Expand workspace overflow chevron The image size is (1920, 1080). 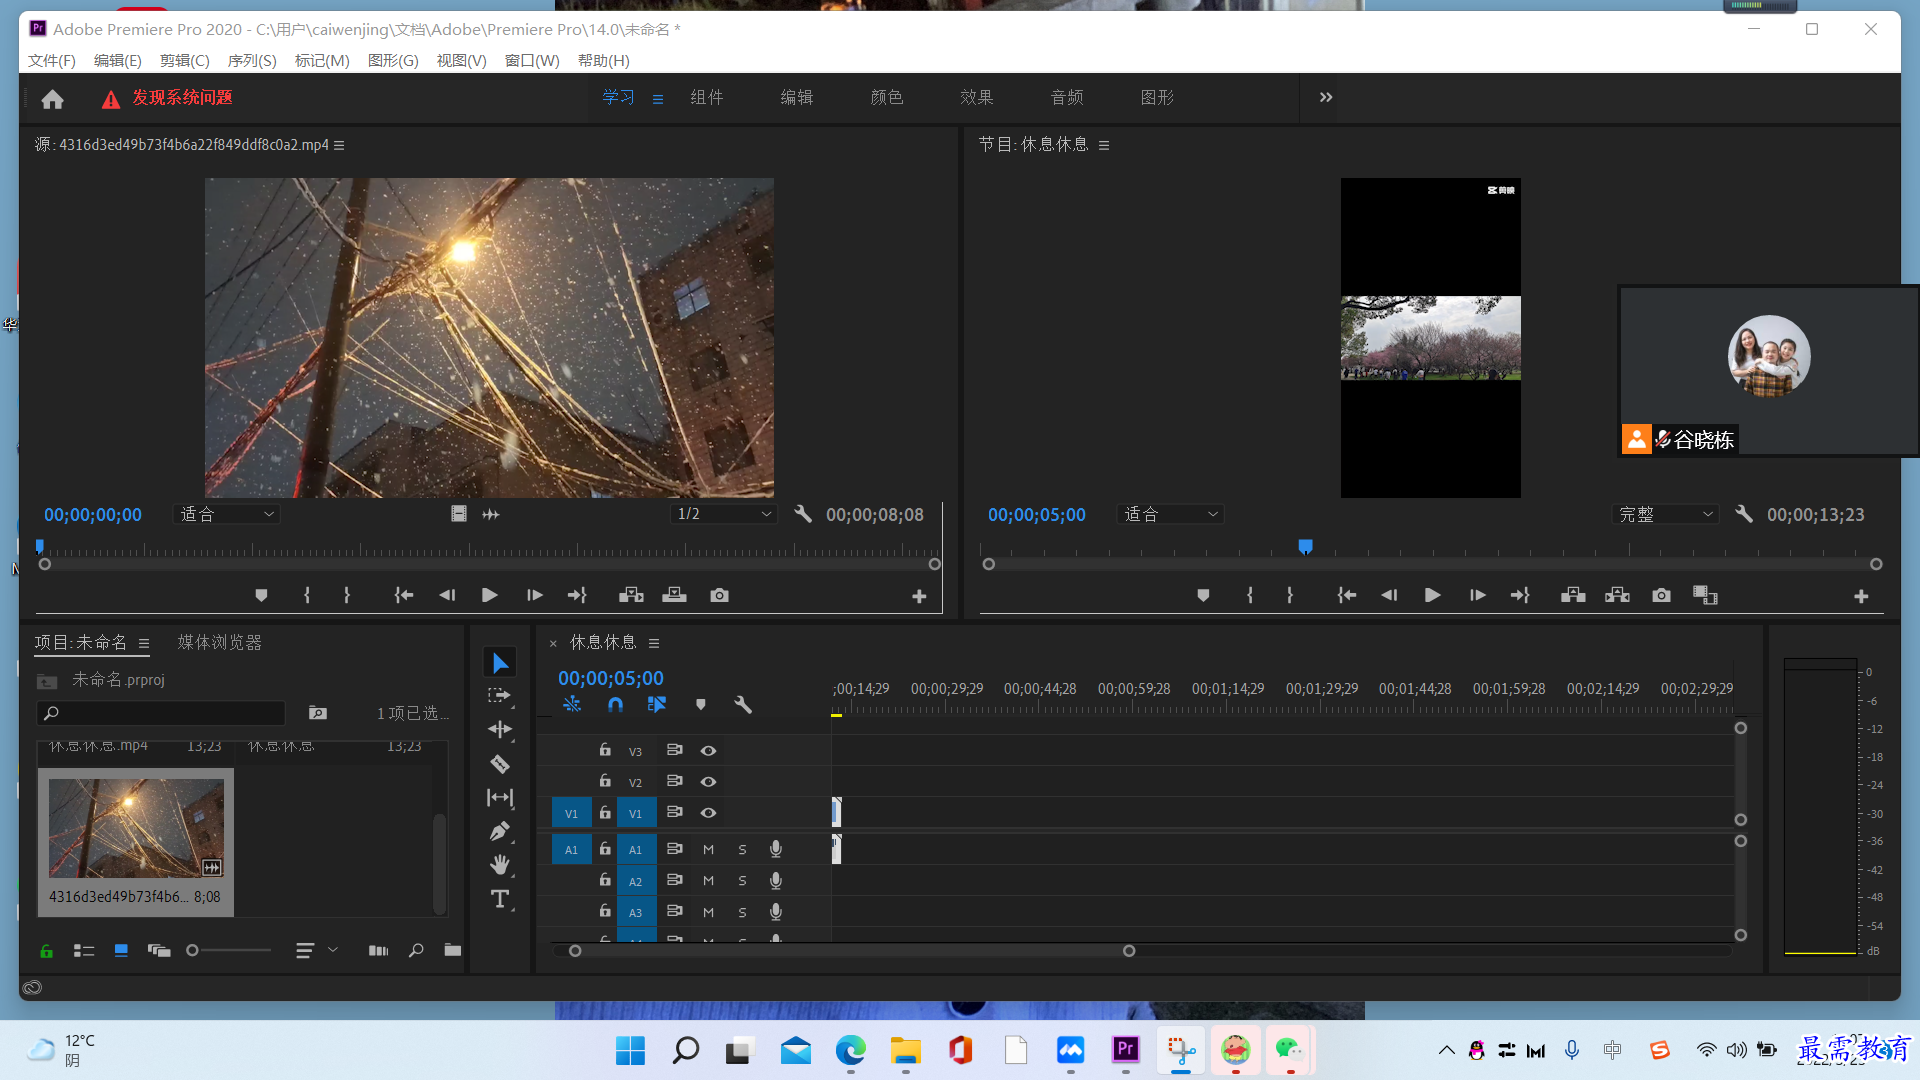pos(1326,97)
